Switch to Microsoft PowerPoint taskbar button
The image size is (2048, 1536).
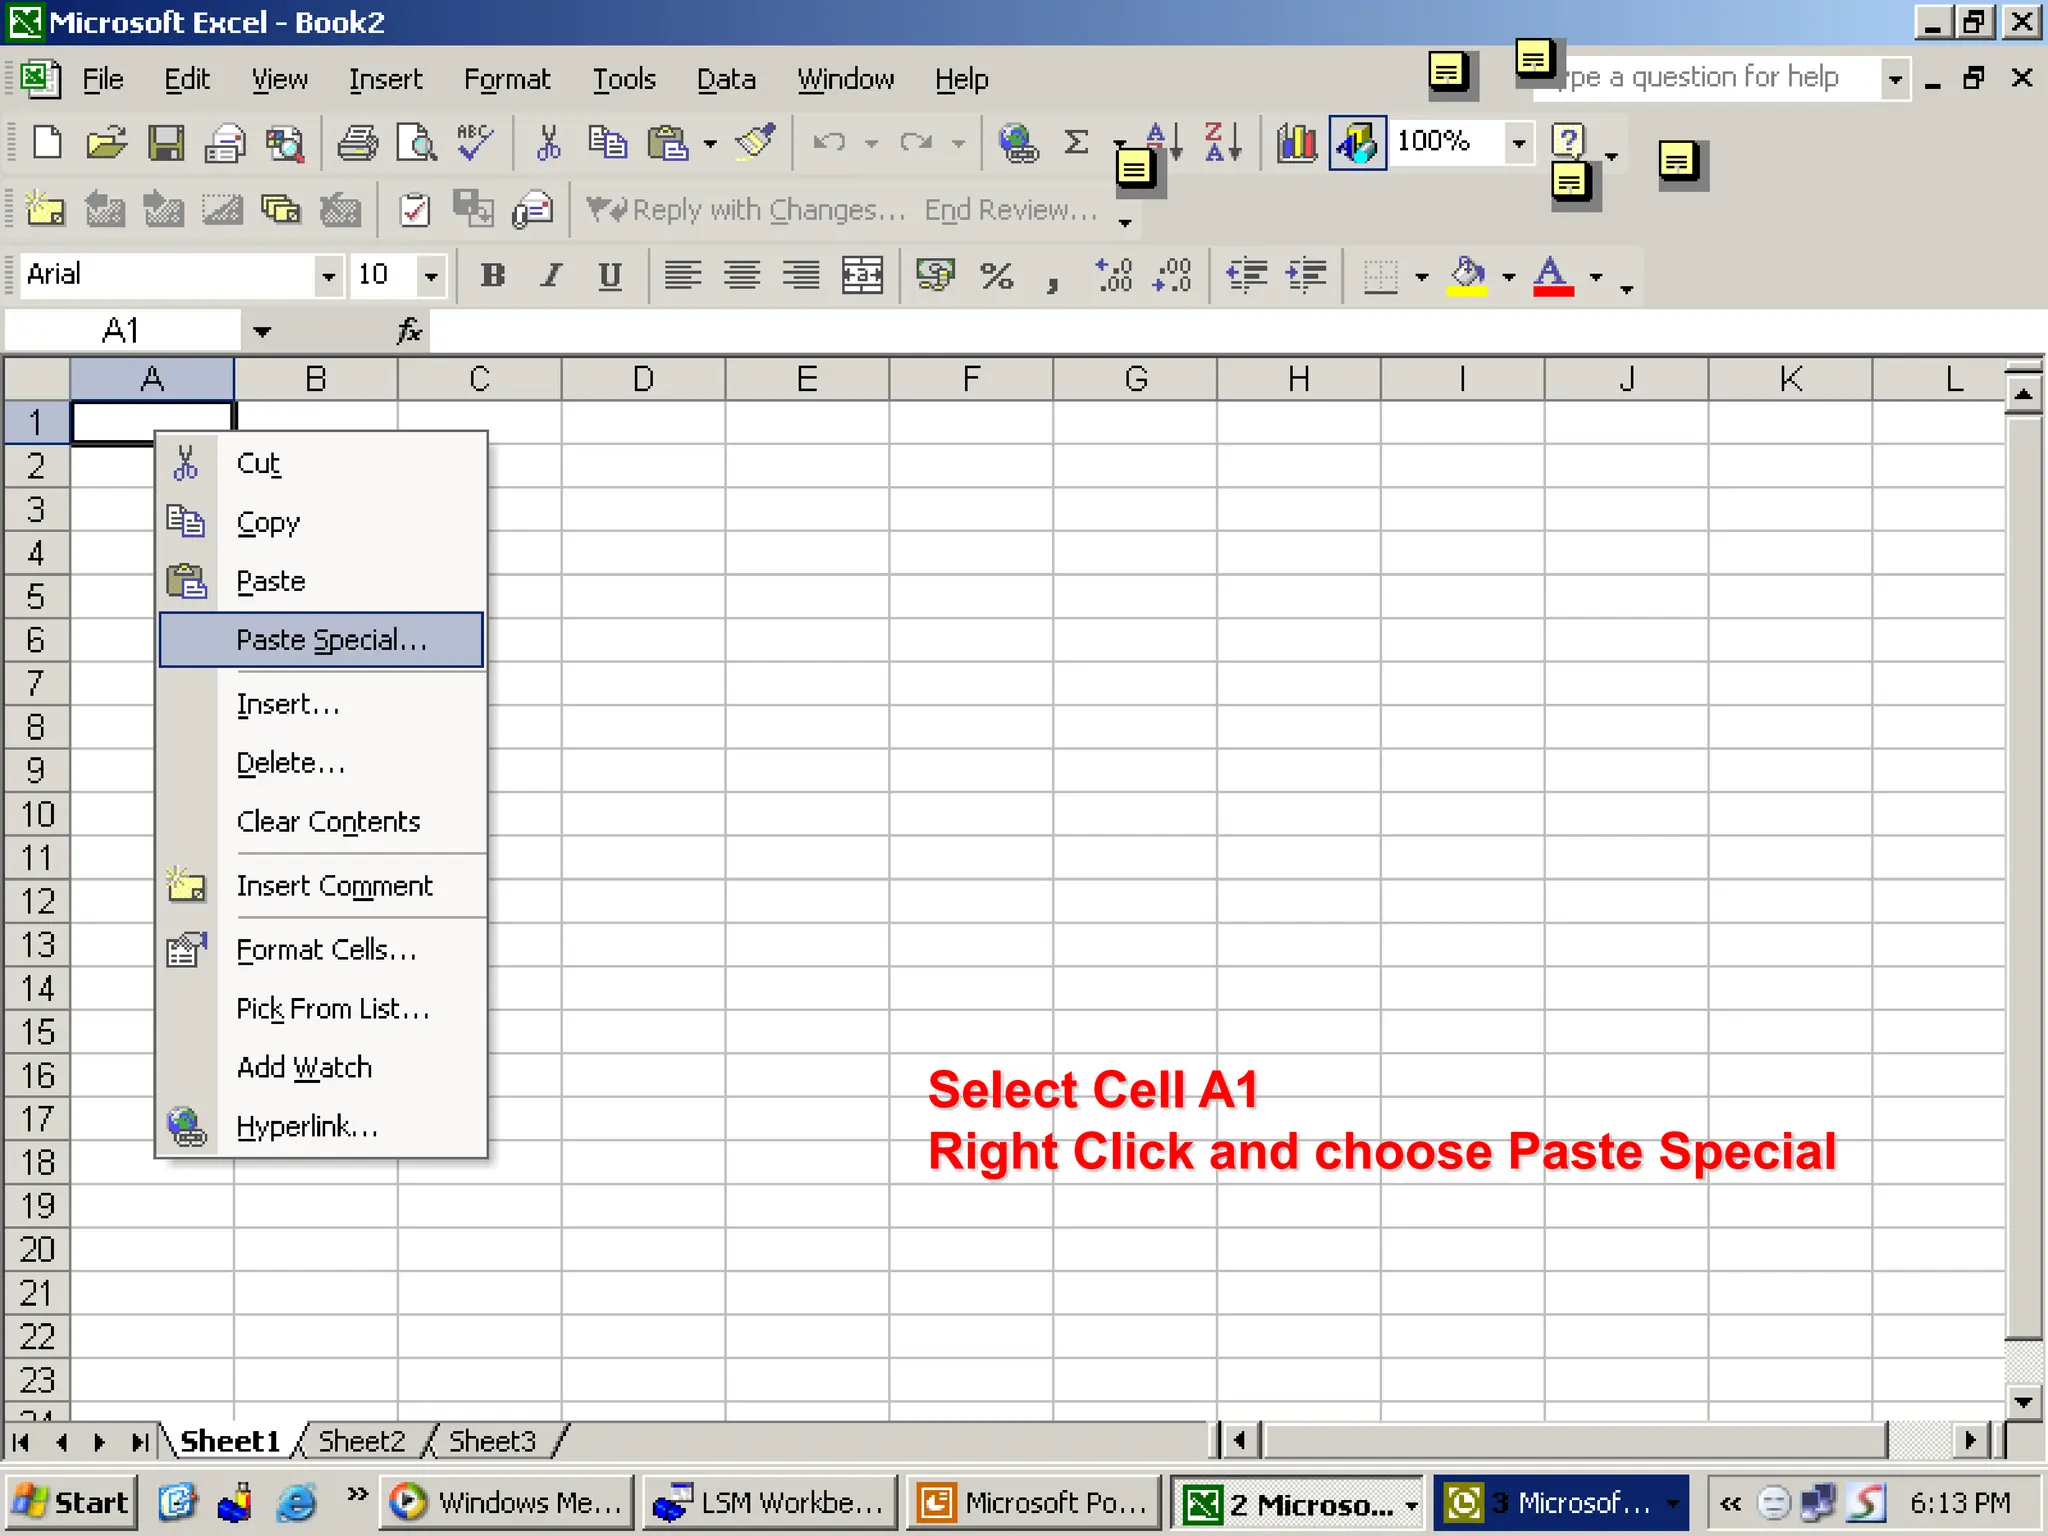click(1033, 1502)
